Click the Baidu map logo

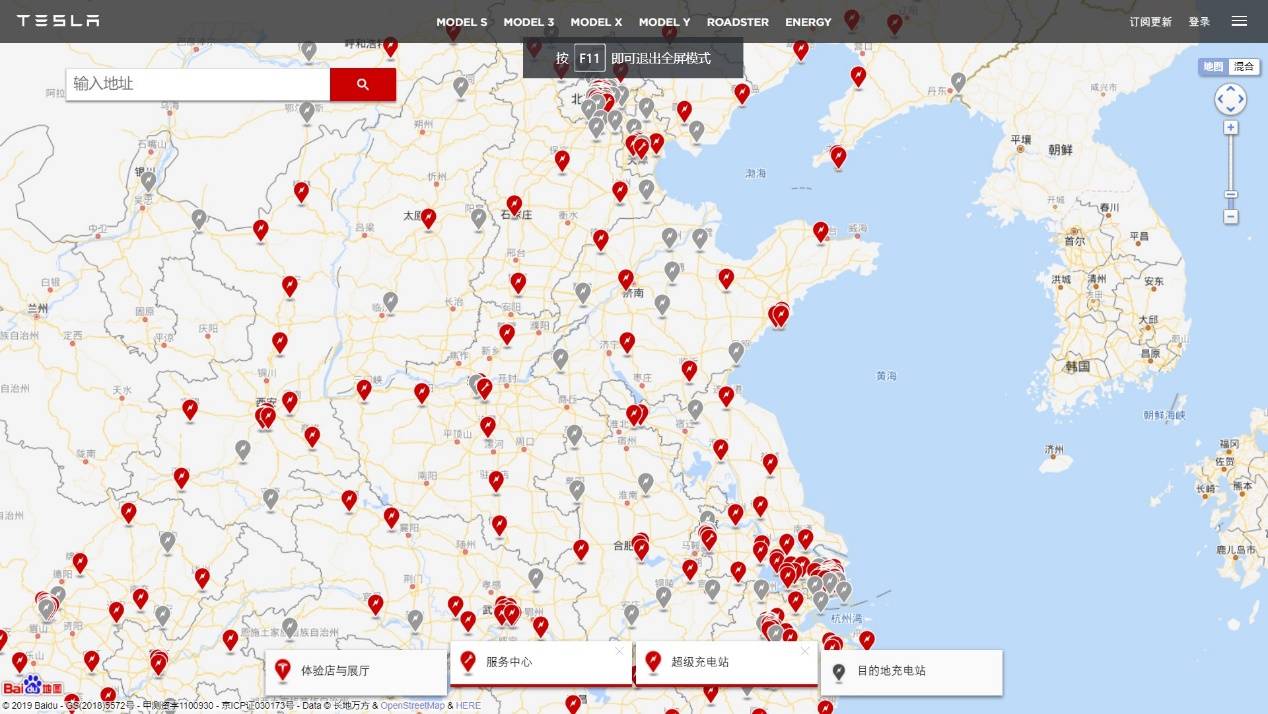tap(32, 686)
